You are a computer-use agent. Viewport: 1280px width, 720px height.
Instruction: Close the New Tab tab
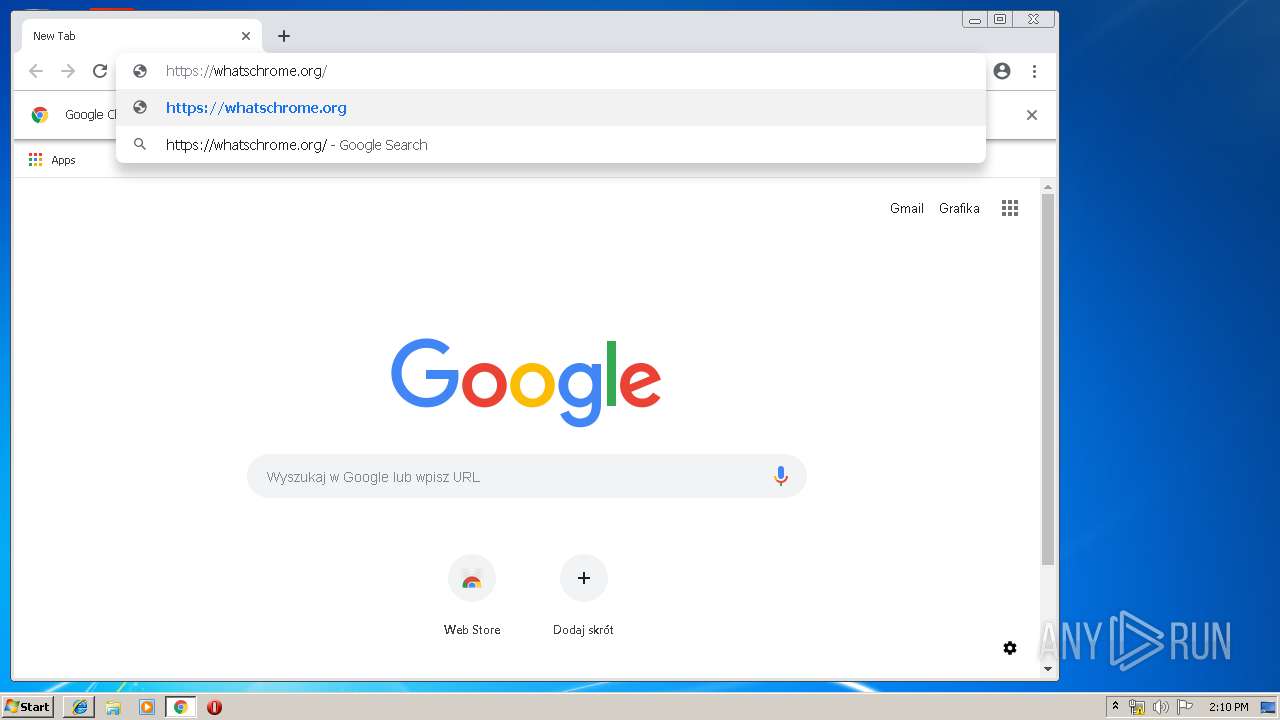[x=246, y=36]
